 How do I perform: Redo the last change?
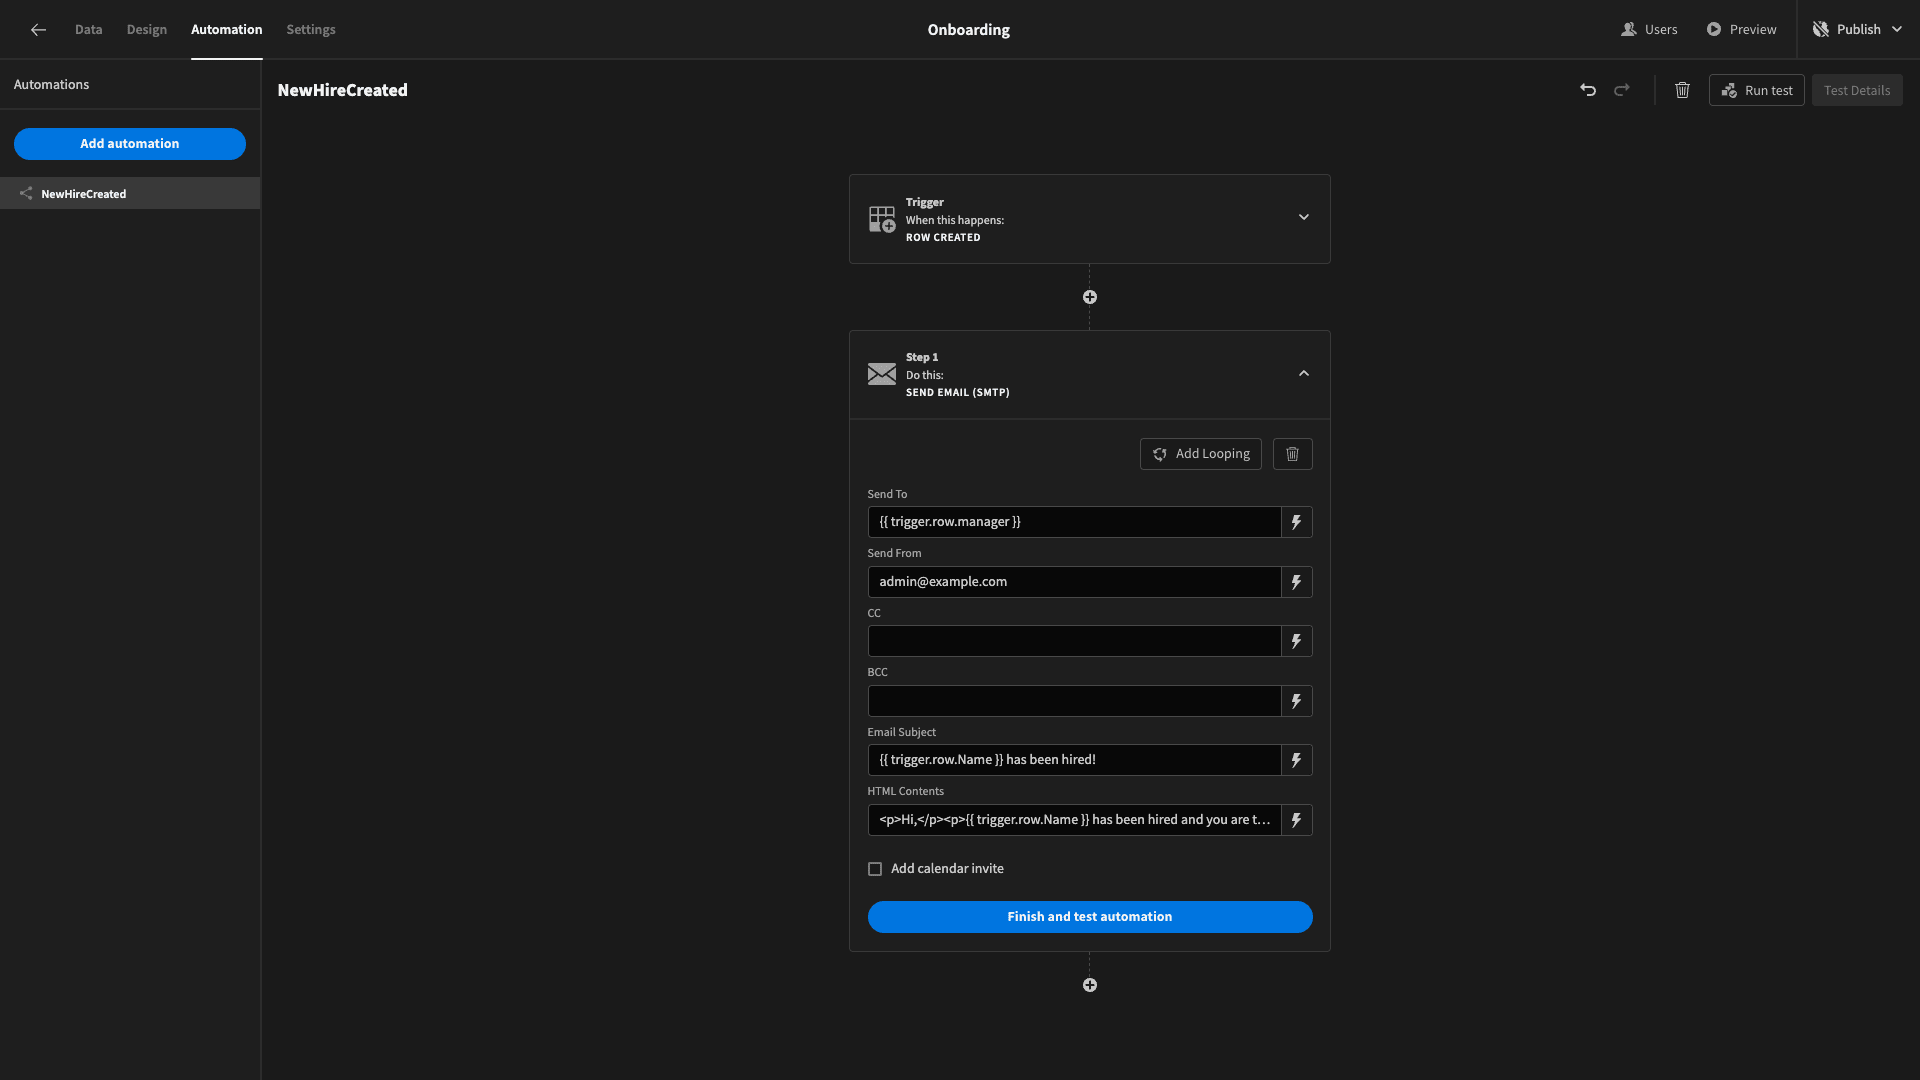click(x=1622, y=90)
